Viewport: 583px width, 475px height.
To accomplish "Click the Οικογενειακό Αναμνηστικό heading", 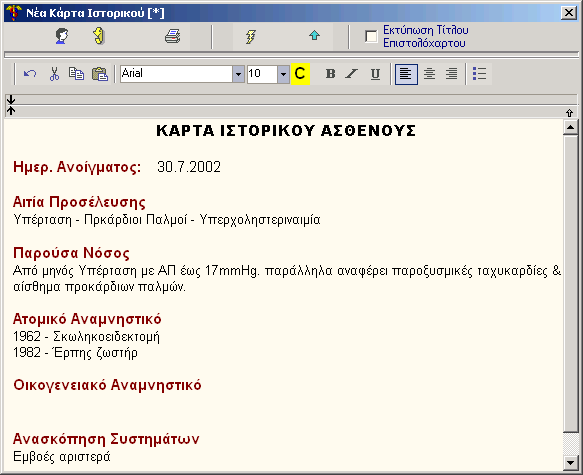I will (x=107, y=385).
